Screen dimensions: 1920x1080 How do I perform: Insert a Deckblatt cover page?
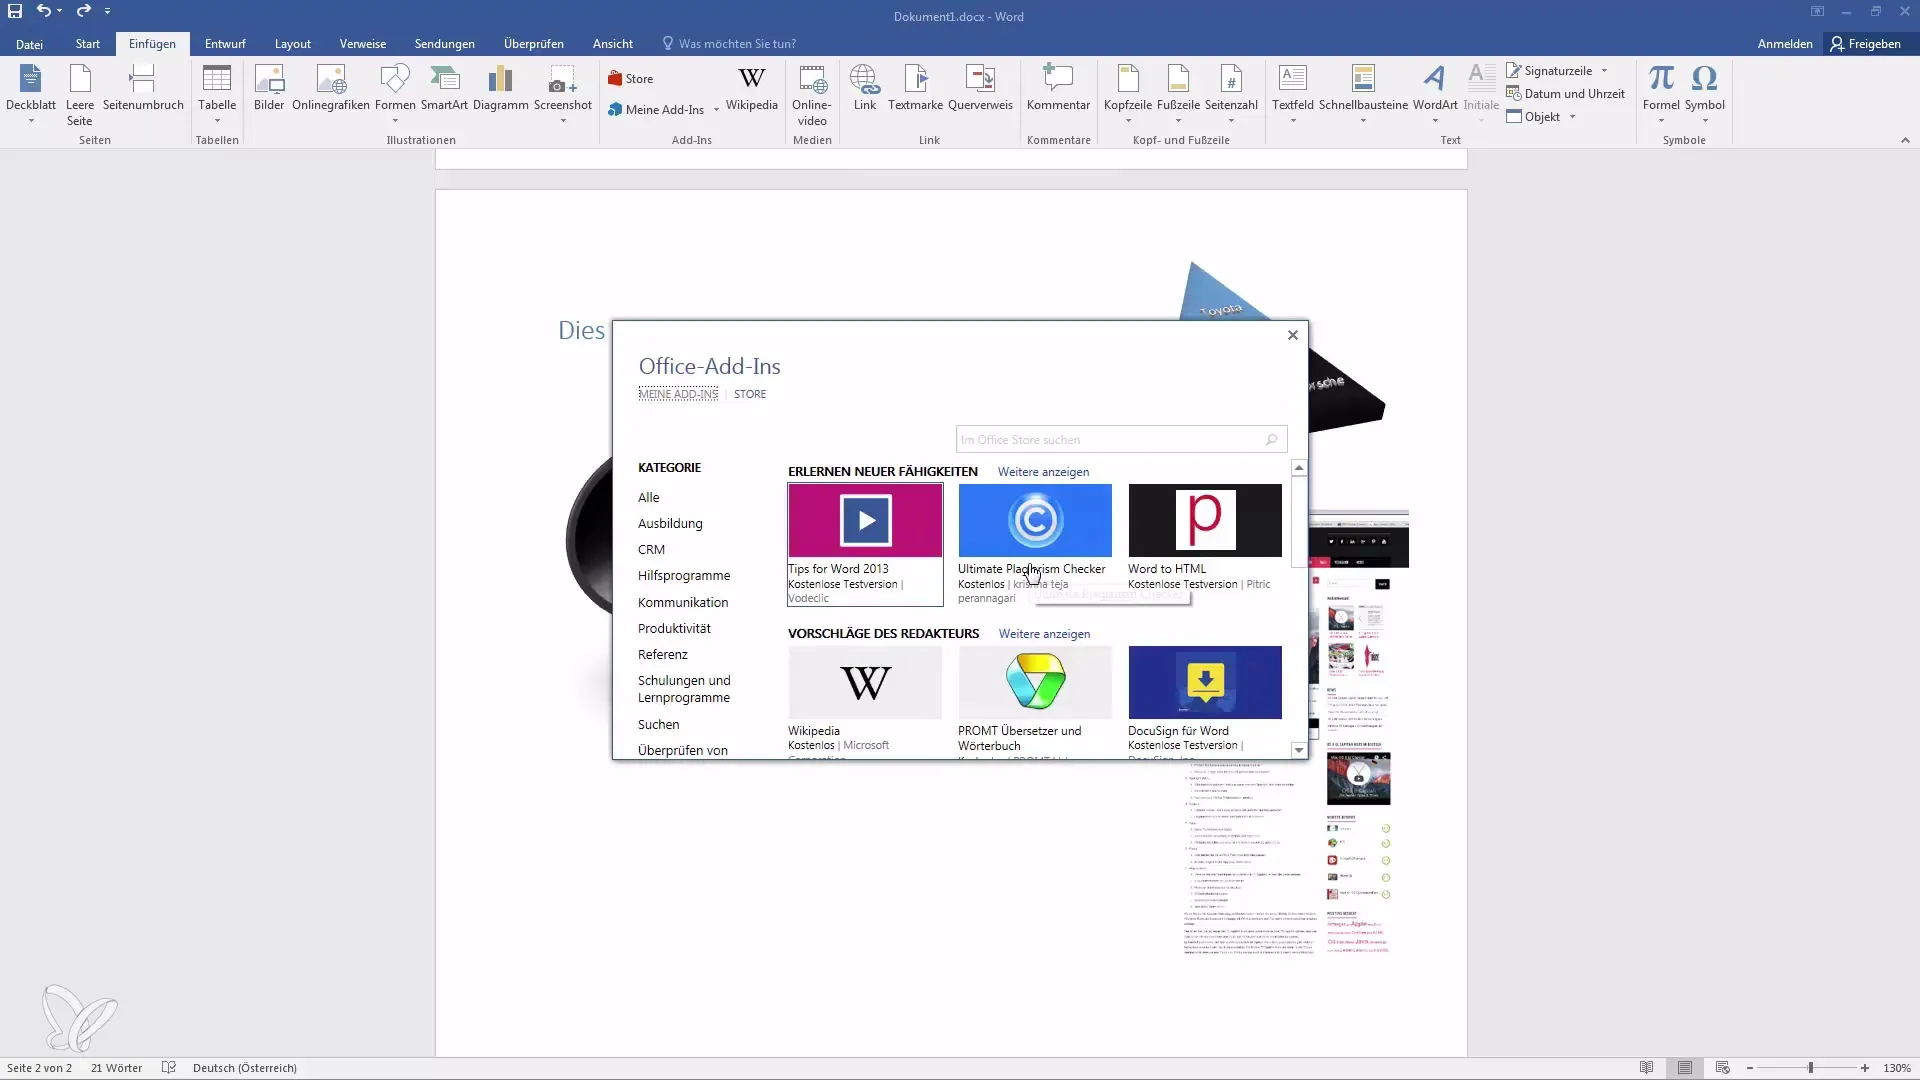coord(31,93)
